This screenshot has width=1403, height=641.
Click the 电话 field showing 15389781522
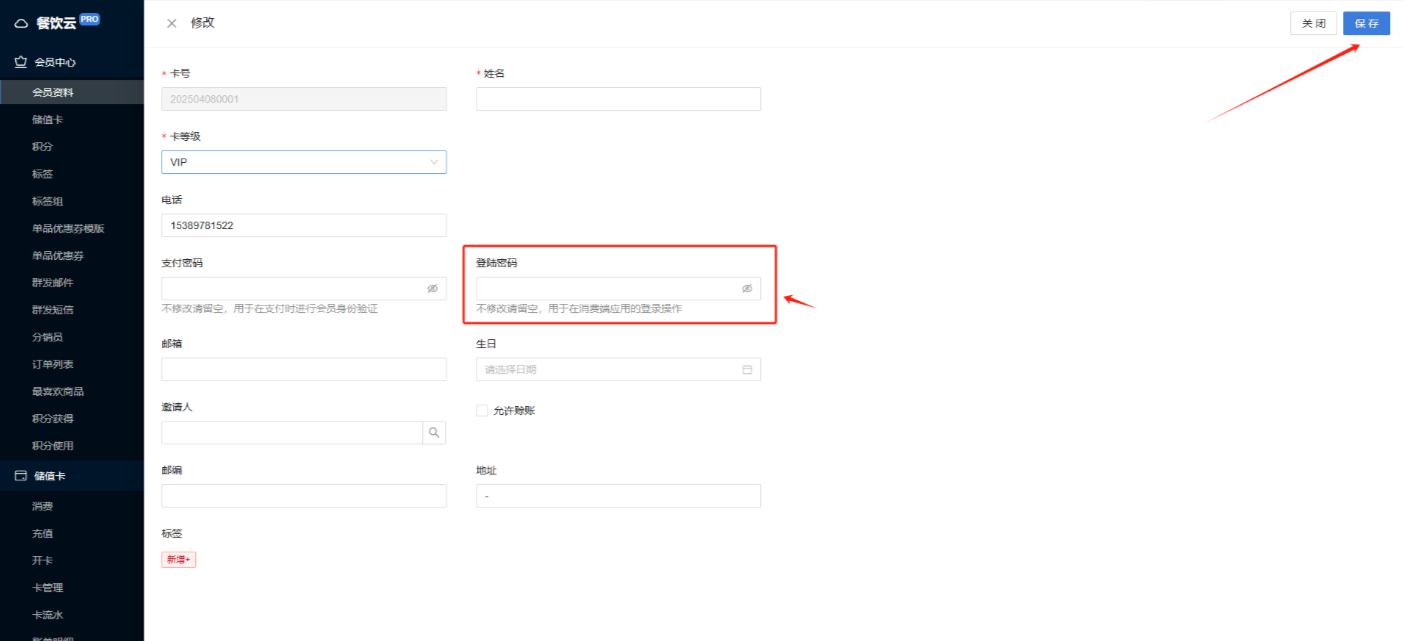pyautogui.click(x=304, y=225)
